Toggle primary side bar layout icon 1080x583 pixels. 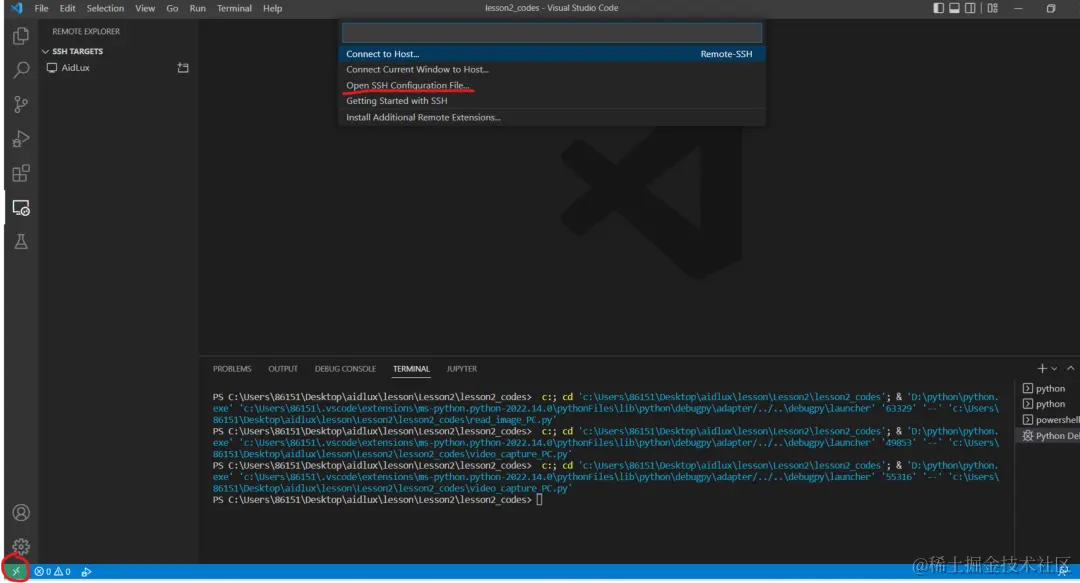[938, 8]
